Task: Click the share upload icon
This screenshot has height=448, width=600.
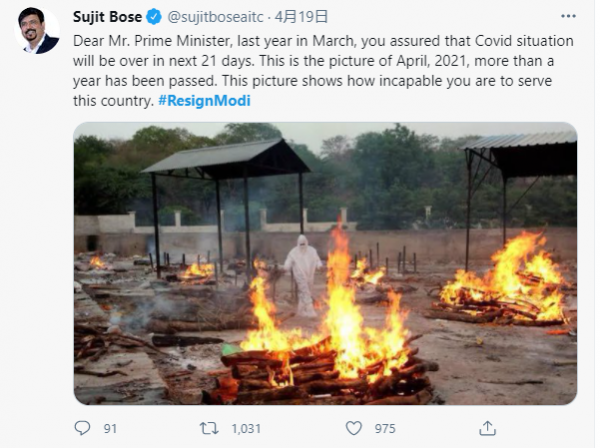Action: coord(486,427)
